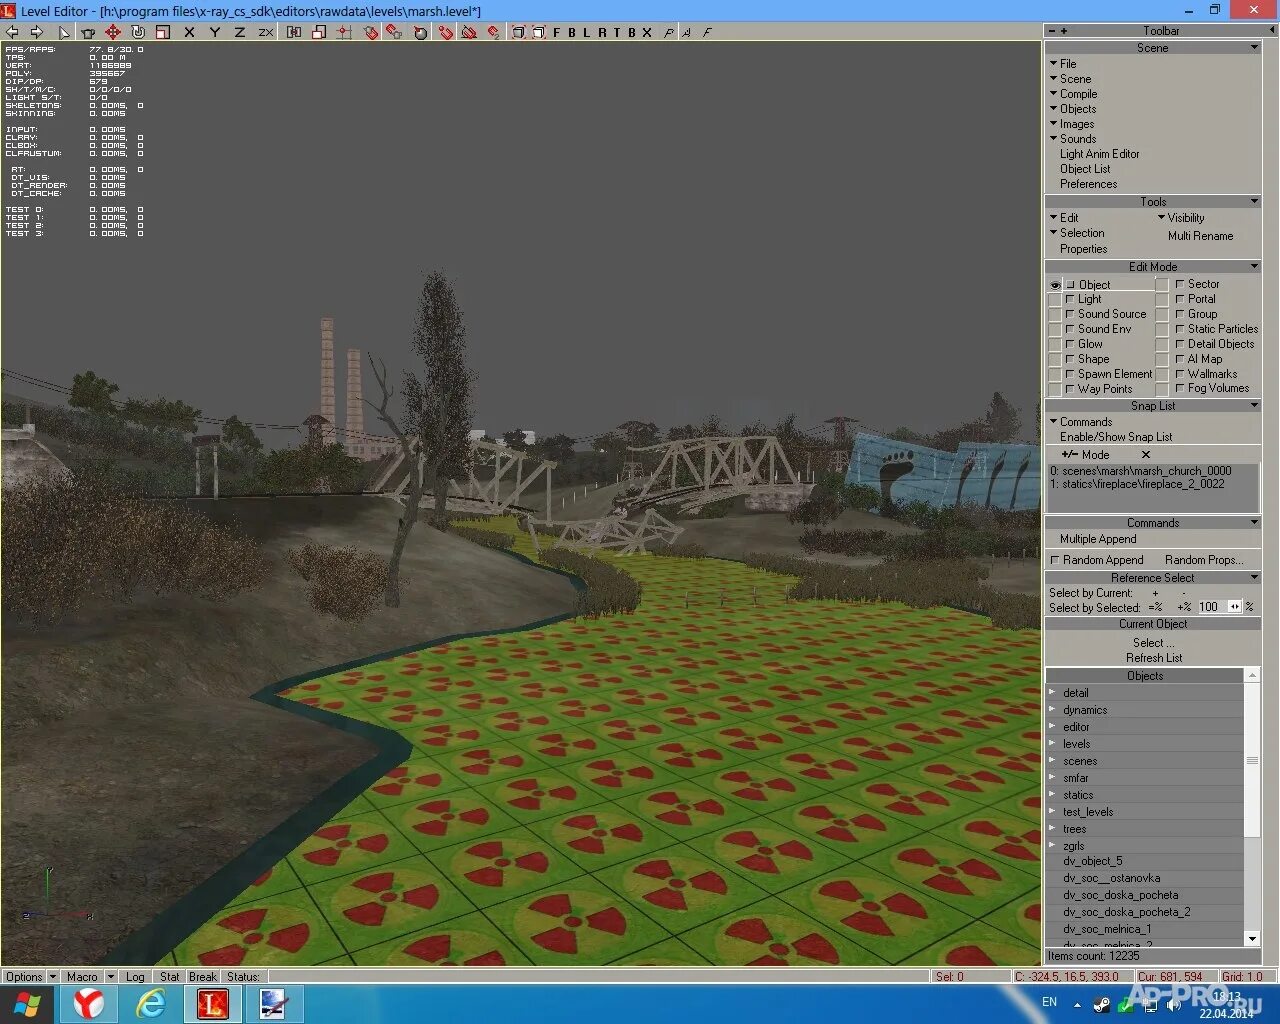Select dv_soc_doska_pocheta in the Objects list
The image size is (1280, 1024).
tap(1121, 895)
